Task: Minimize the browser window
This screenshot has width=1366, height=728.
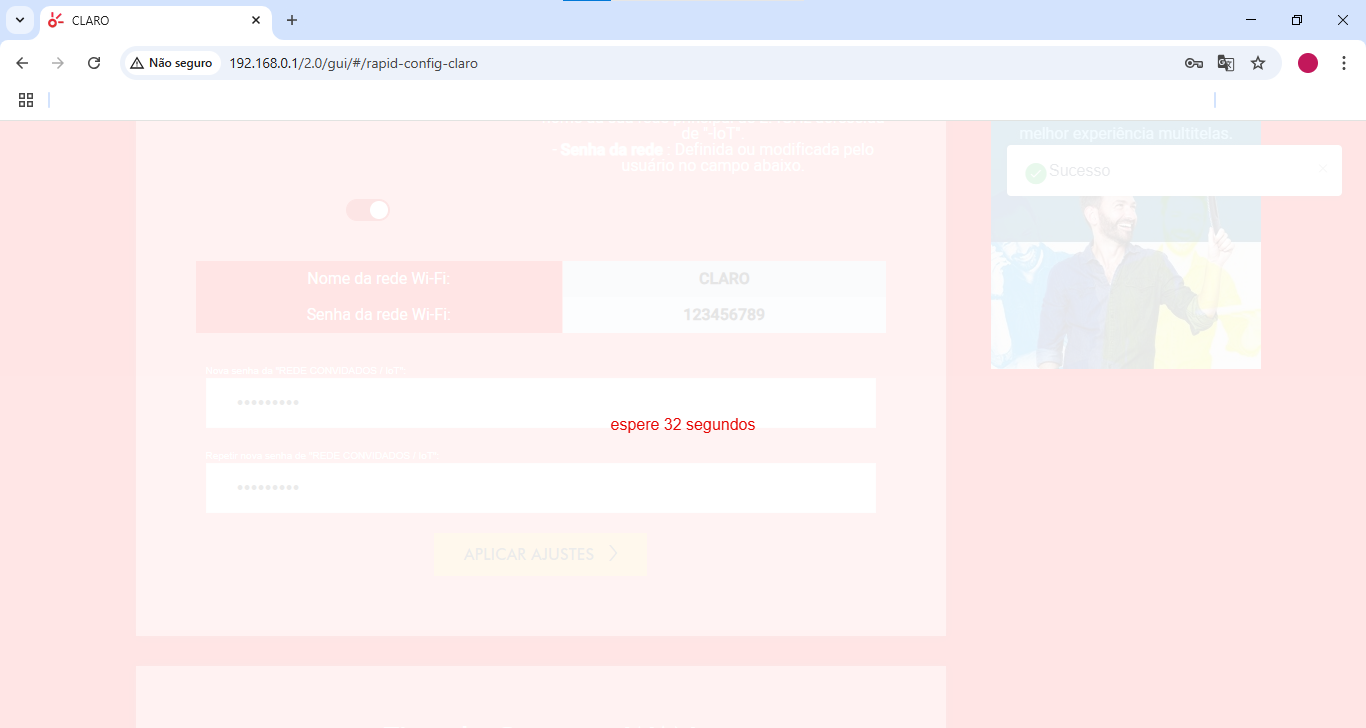Action: coord(1251,20)
